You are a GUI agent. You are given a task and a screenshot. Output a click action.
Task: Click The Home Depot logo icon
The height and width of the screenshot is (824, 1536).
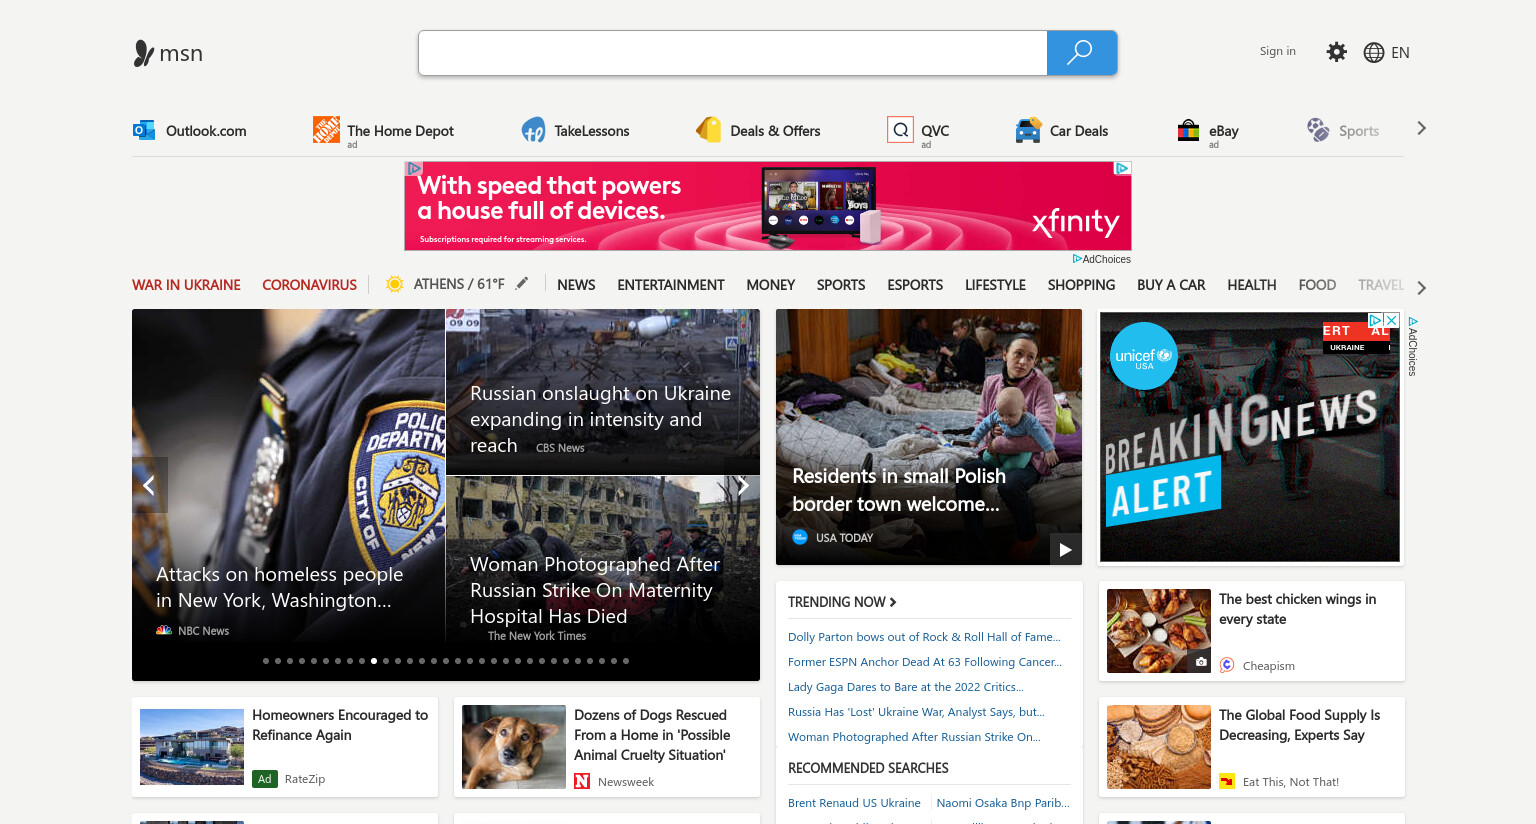click(326, 129)
